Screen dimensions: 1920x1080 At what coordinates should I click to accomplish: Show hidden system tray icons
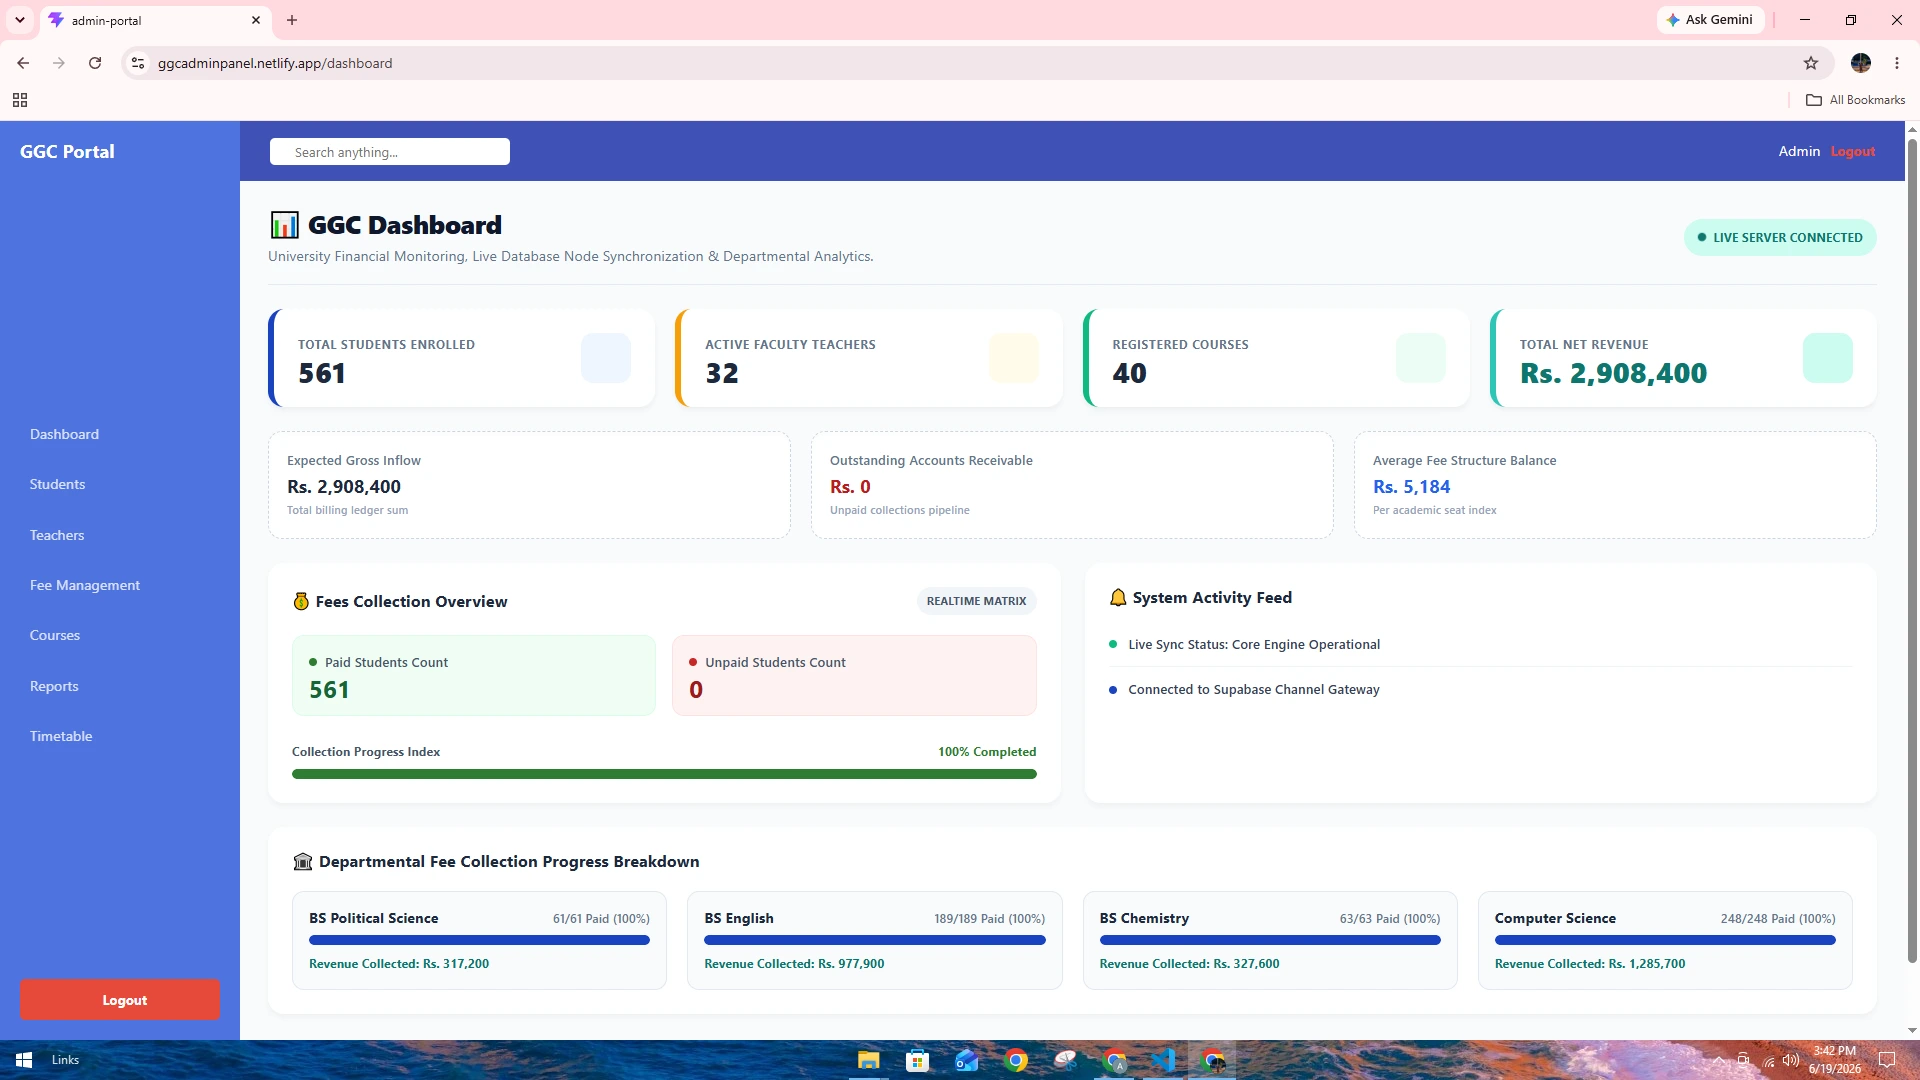pos(1719,1060)
